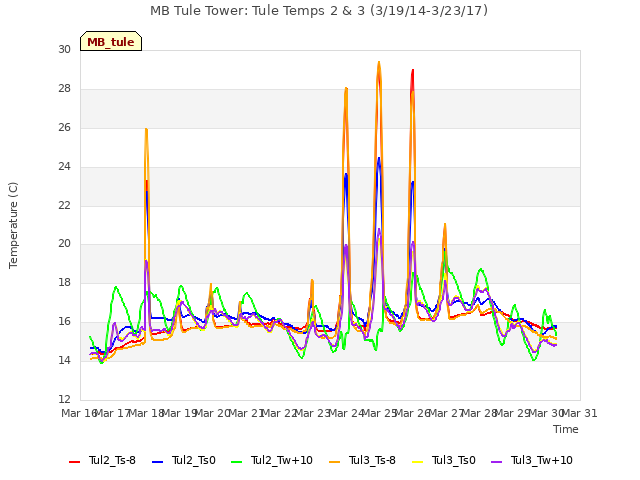Click the green Tul2_Tw+10 legend swatch
Image resolution: width=640 pixels, height=480 pixels.
[237, 462]
